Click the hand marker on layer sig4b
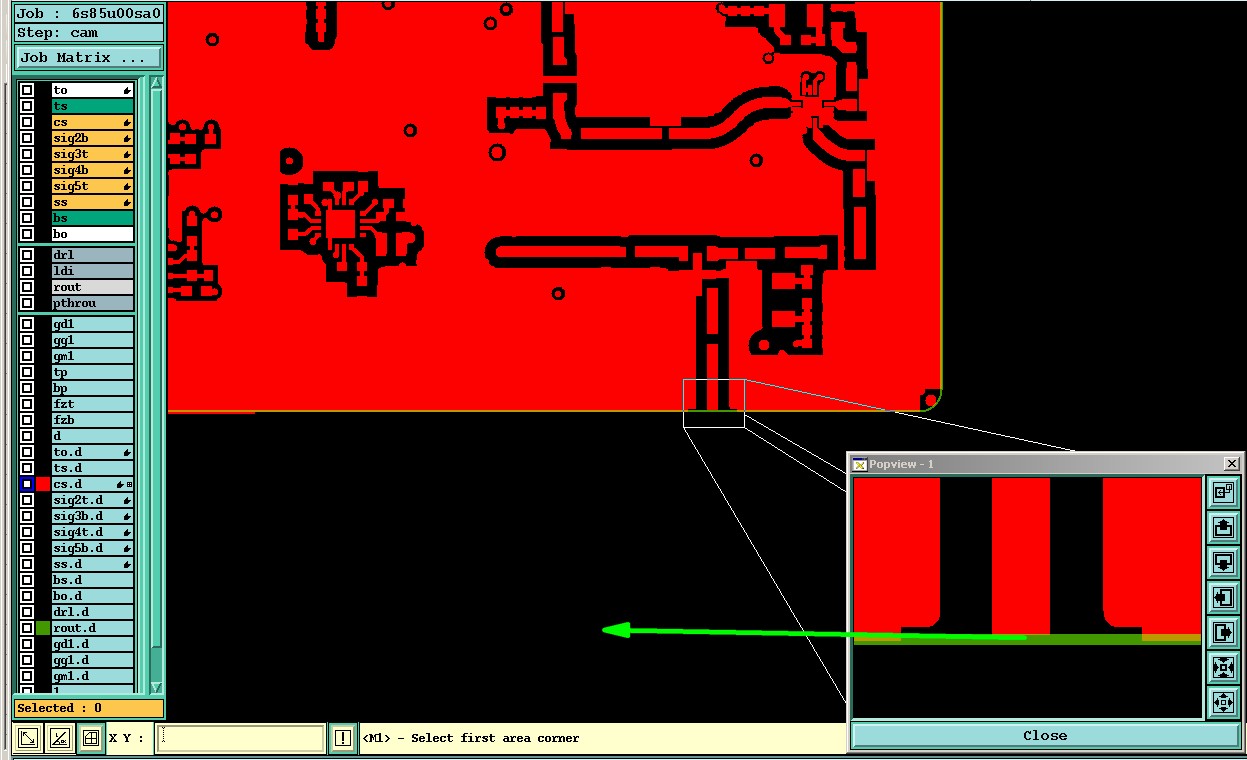This screenshot has height=760, width=1247. click(127, 171)
